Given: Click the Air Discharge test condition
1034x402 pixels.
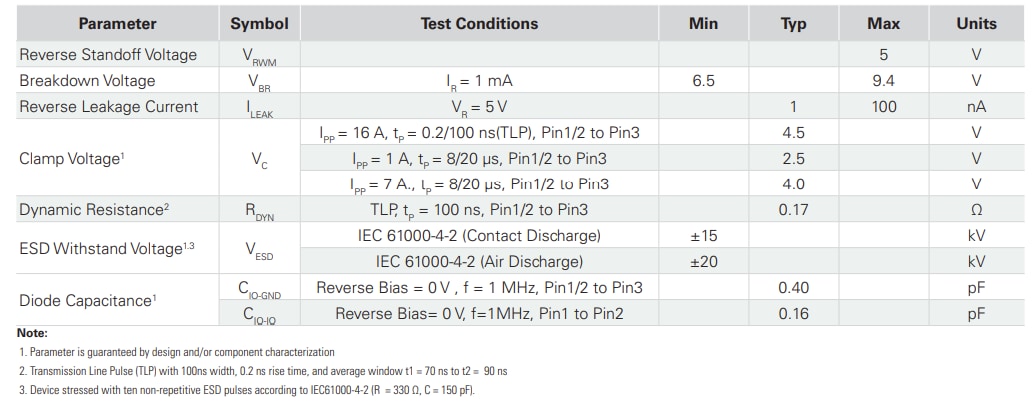Looking at the screenshot, I should pos(479,262).
